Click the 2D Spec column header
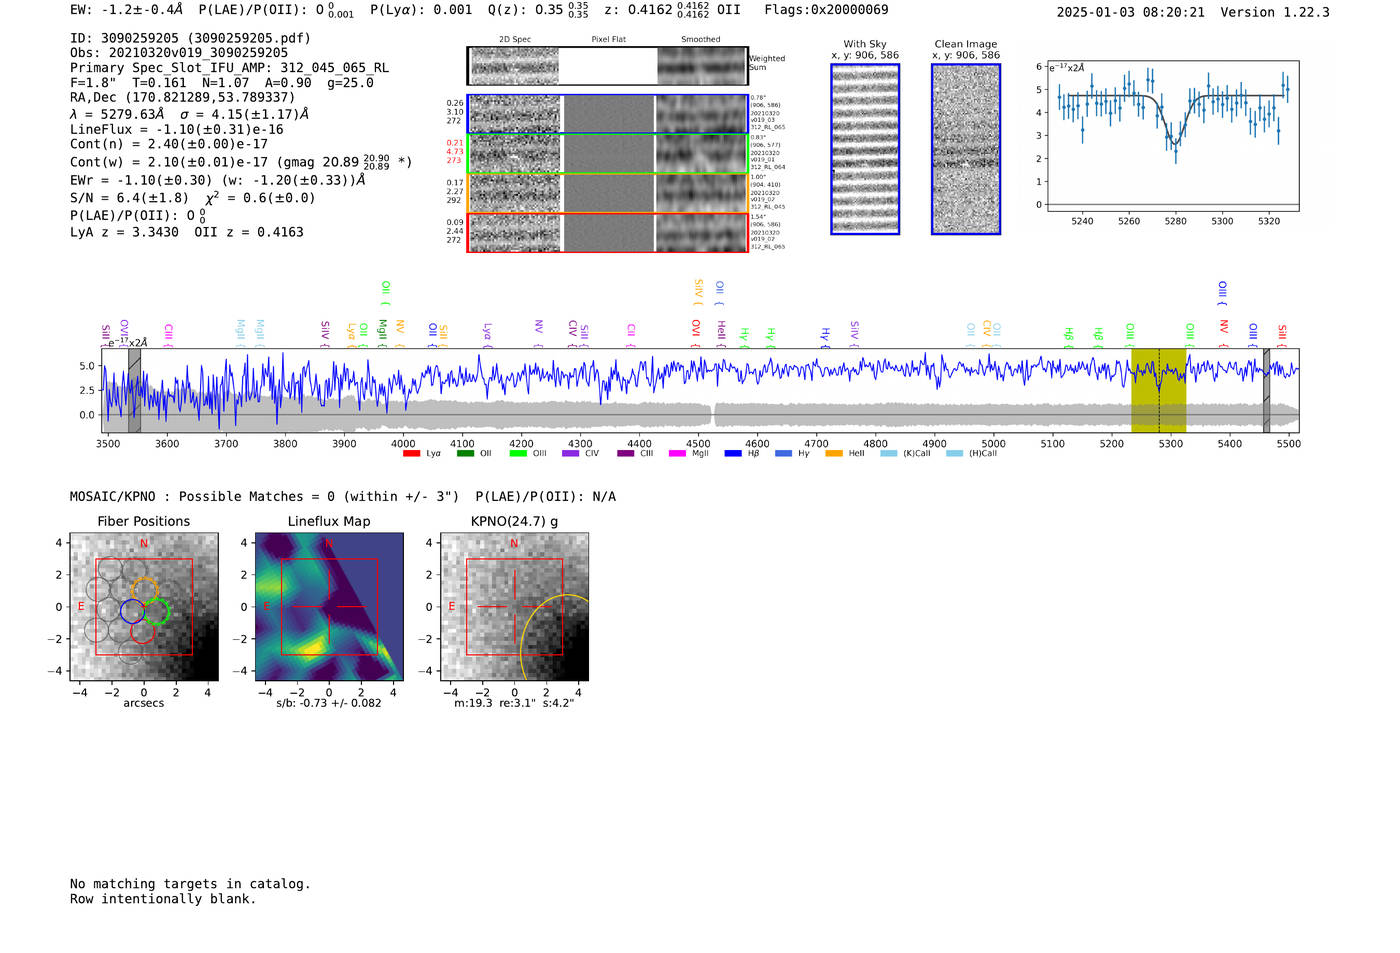Screen dimensions: 1400x953 515,40
